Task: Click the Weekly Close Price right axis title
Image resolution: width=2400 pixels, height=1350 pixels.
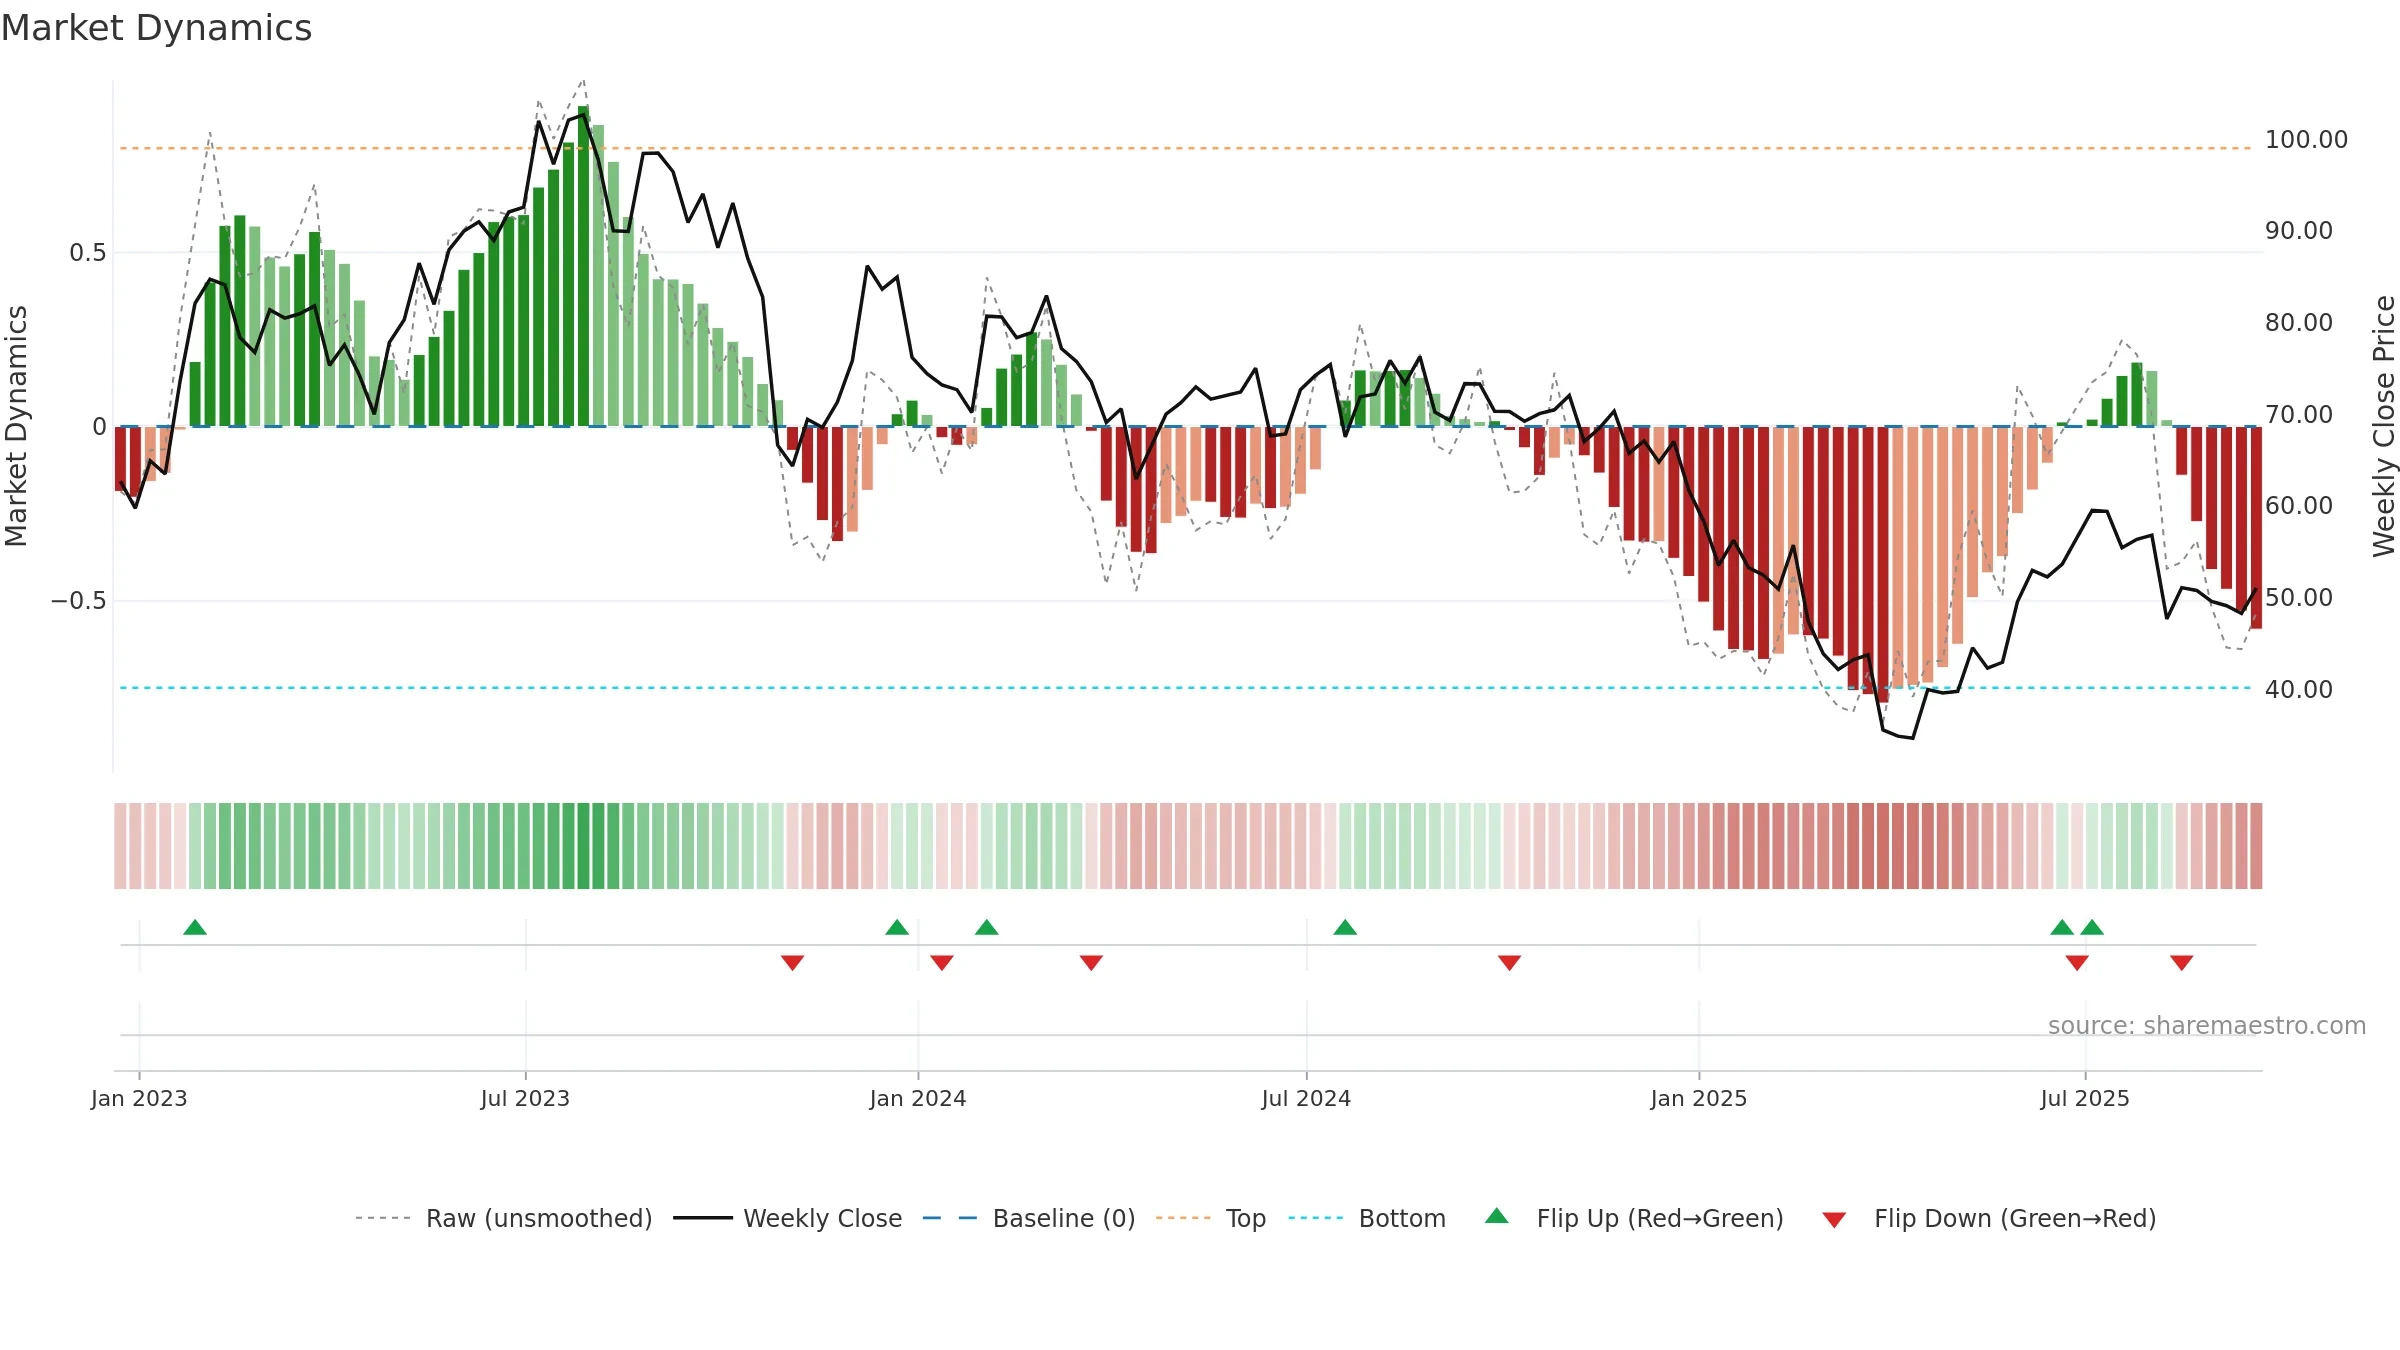Action: [2384, 426]
